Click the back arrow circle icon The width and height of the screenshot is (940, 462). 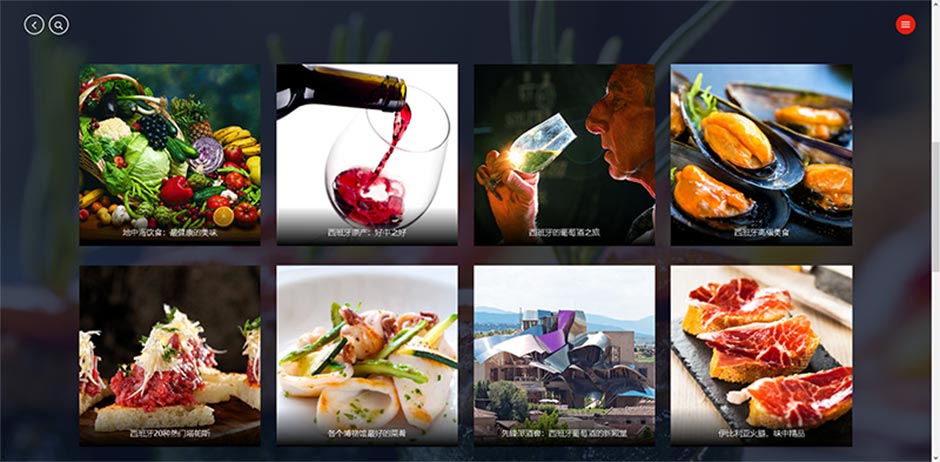[x=34, y=25]
